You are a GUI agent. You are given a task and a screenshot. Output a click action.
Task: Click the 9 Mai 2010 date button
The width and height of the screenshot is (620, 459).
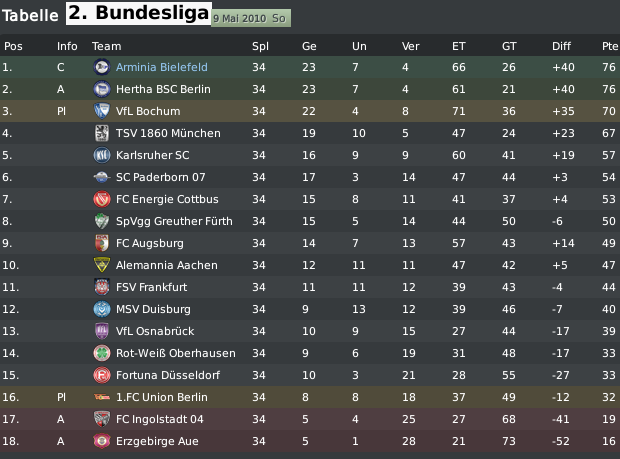[251, 18]
